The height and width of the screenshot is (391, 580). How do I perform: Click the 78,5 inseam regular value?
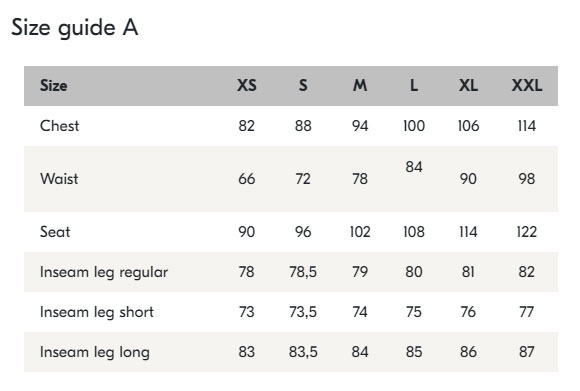tap(303, 272)
